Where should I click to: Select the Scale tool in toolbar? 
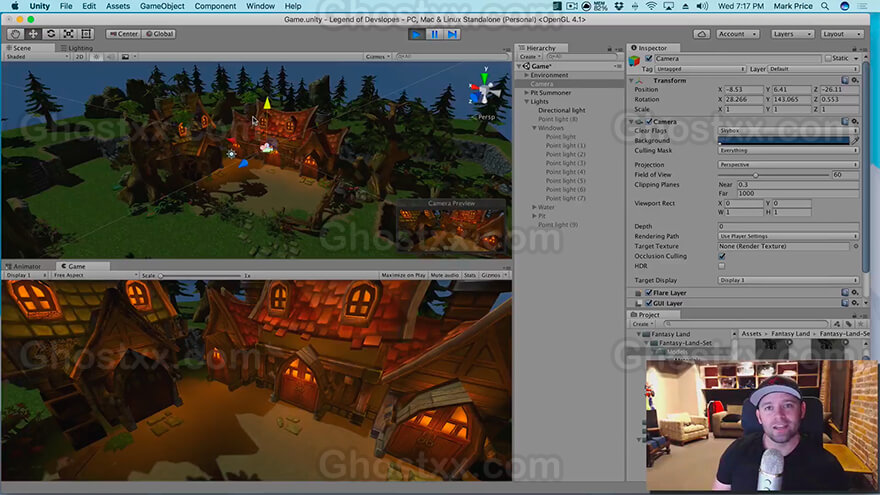click(68, 34)
